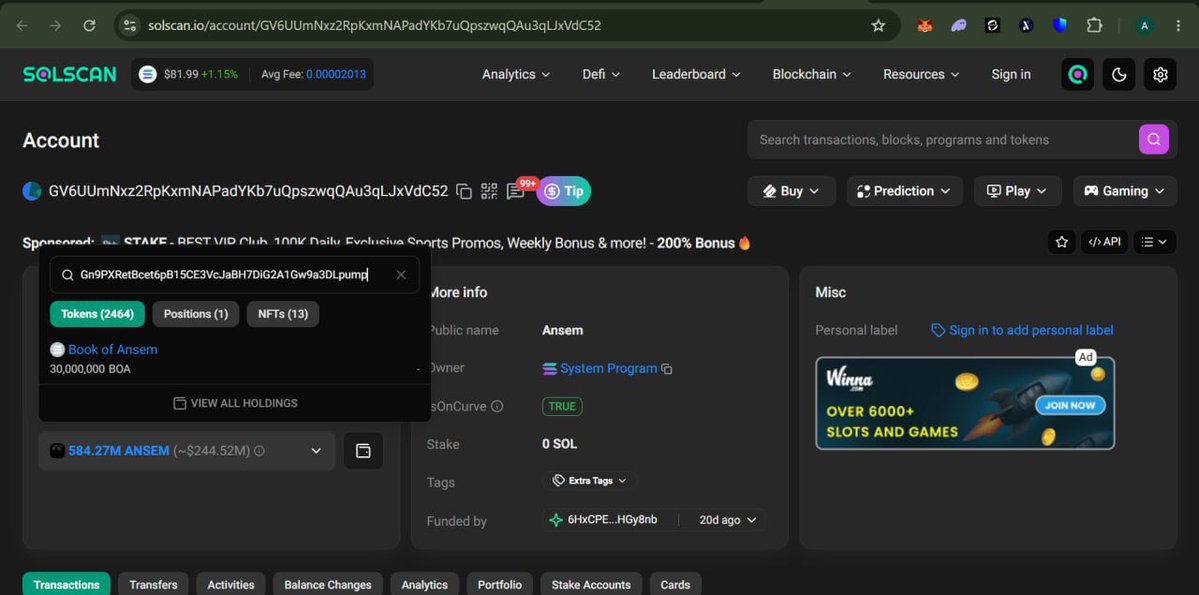1199x595 pixels.
Task: Expand the Extra Tags dropdown
Action: click(x=590, y=481)
